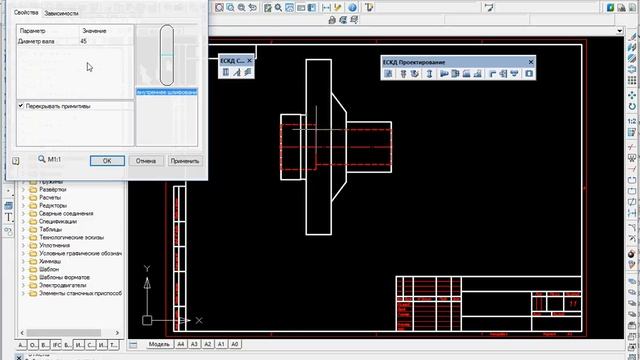Click the linear dimension icon in top toolbar
Viewport: 640px width, 360px height.
coord(326,7)
